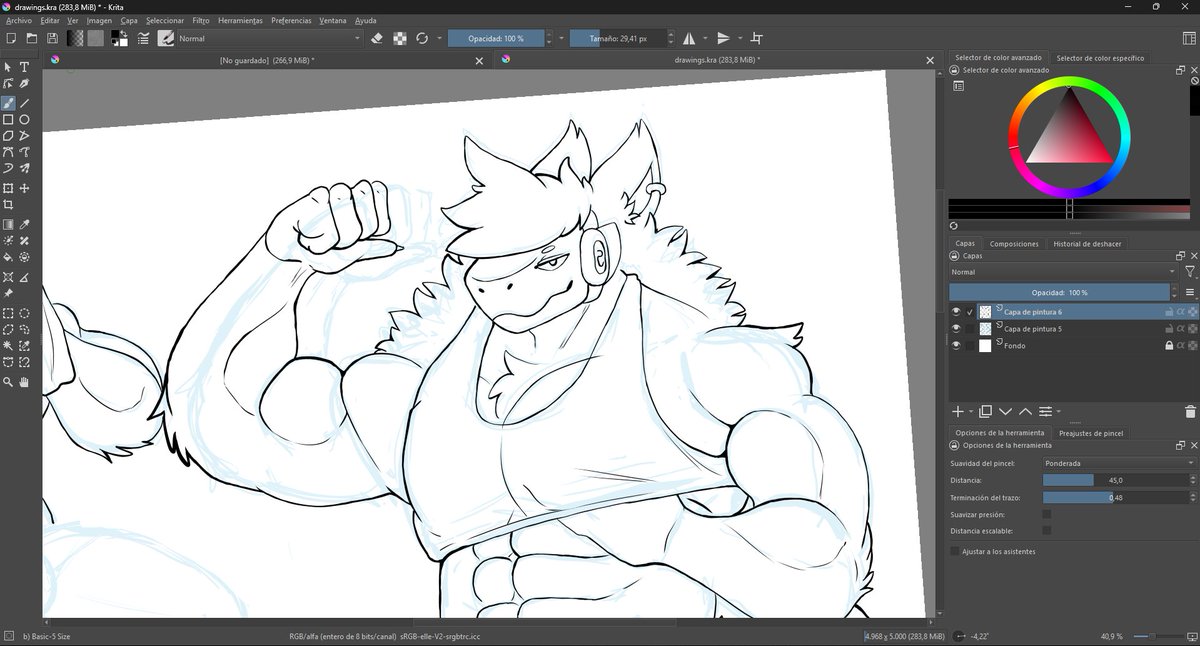Switch to Composiciones tab
1200x646 pixels.
(1014, 244)
